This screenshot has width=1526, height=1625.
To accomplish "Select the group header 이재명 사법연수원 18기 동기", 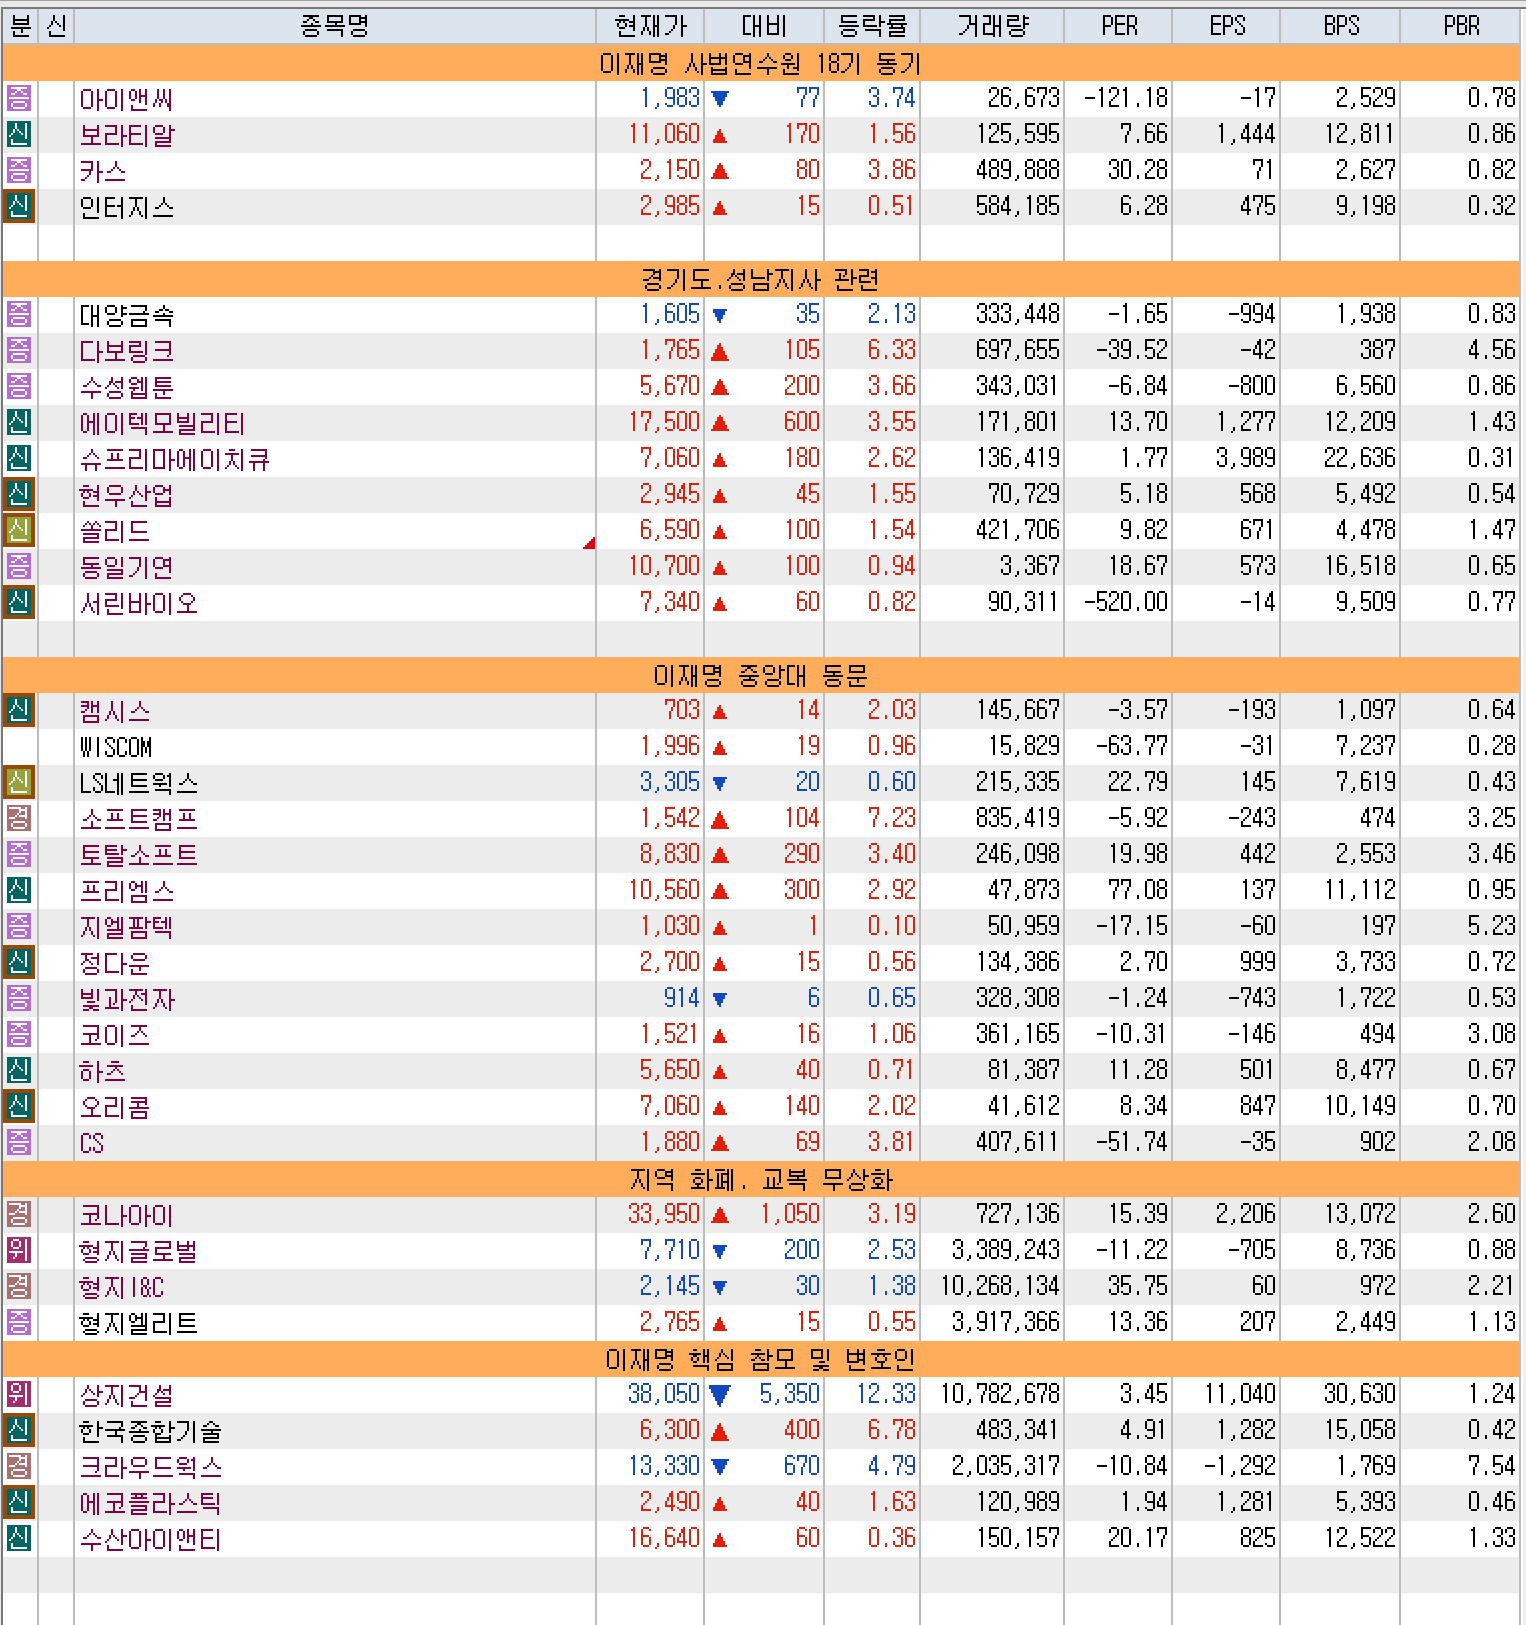I will (x=760, y=63).
